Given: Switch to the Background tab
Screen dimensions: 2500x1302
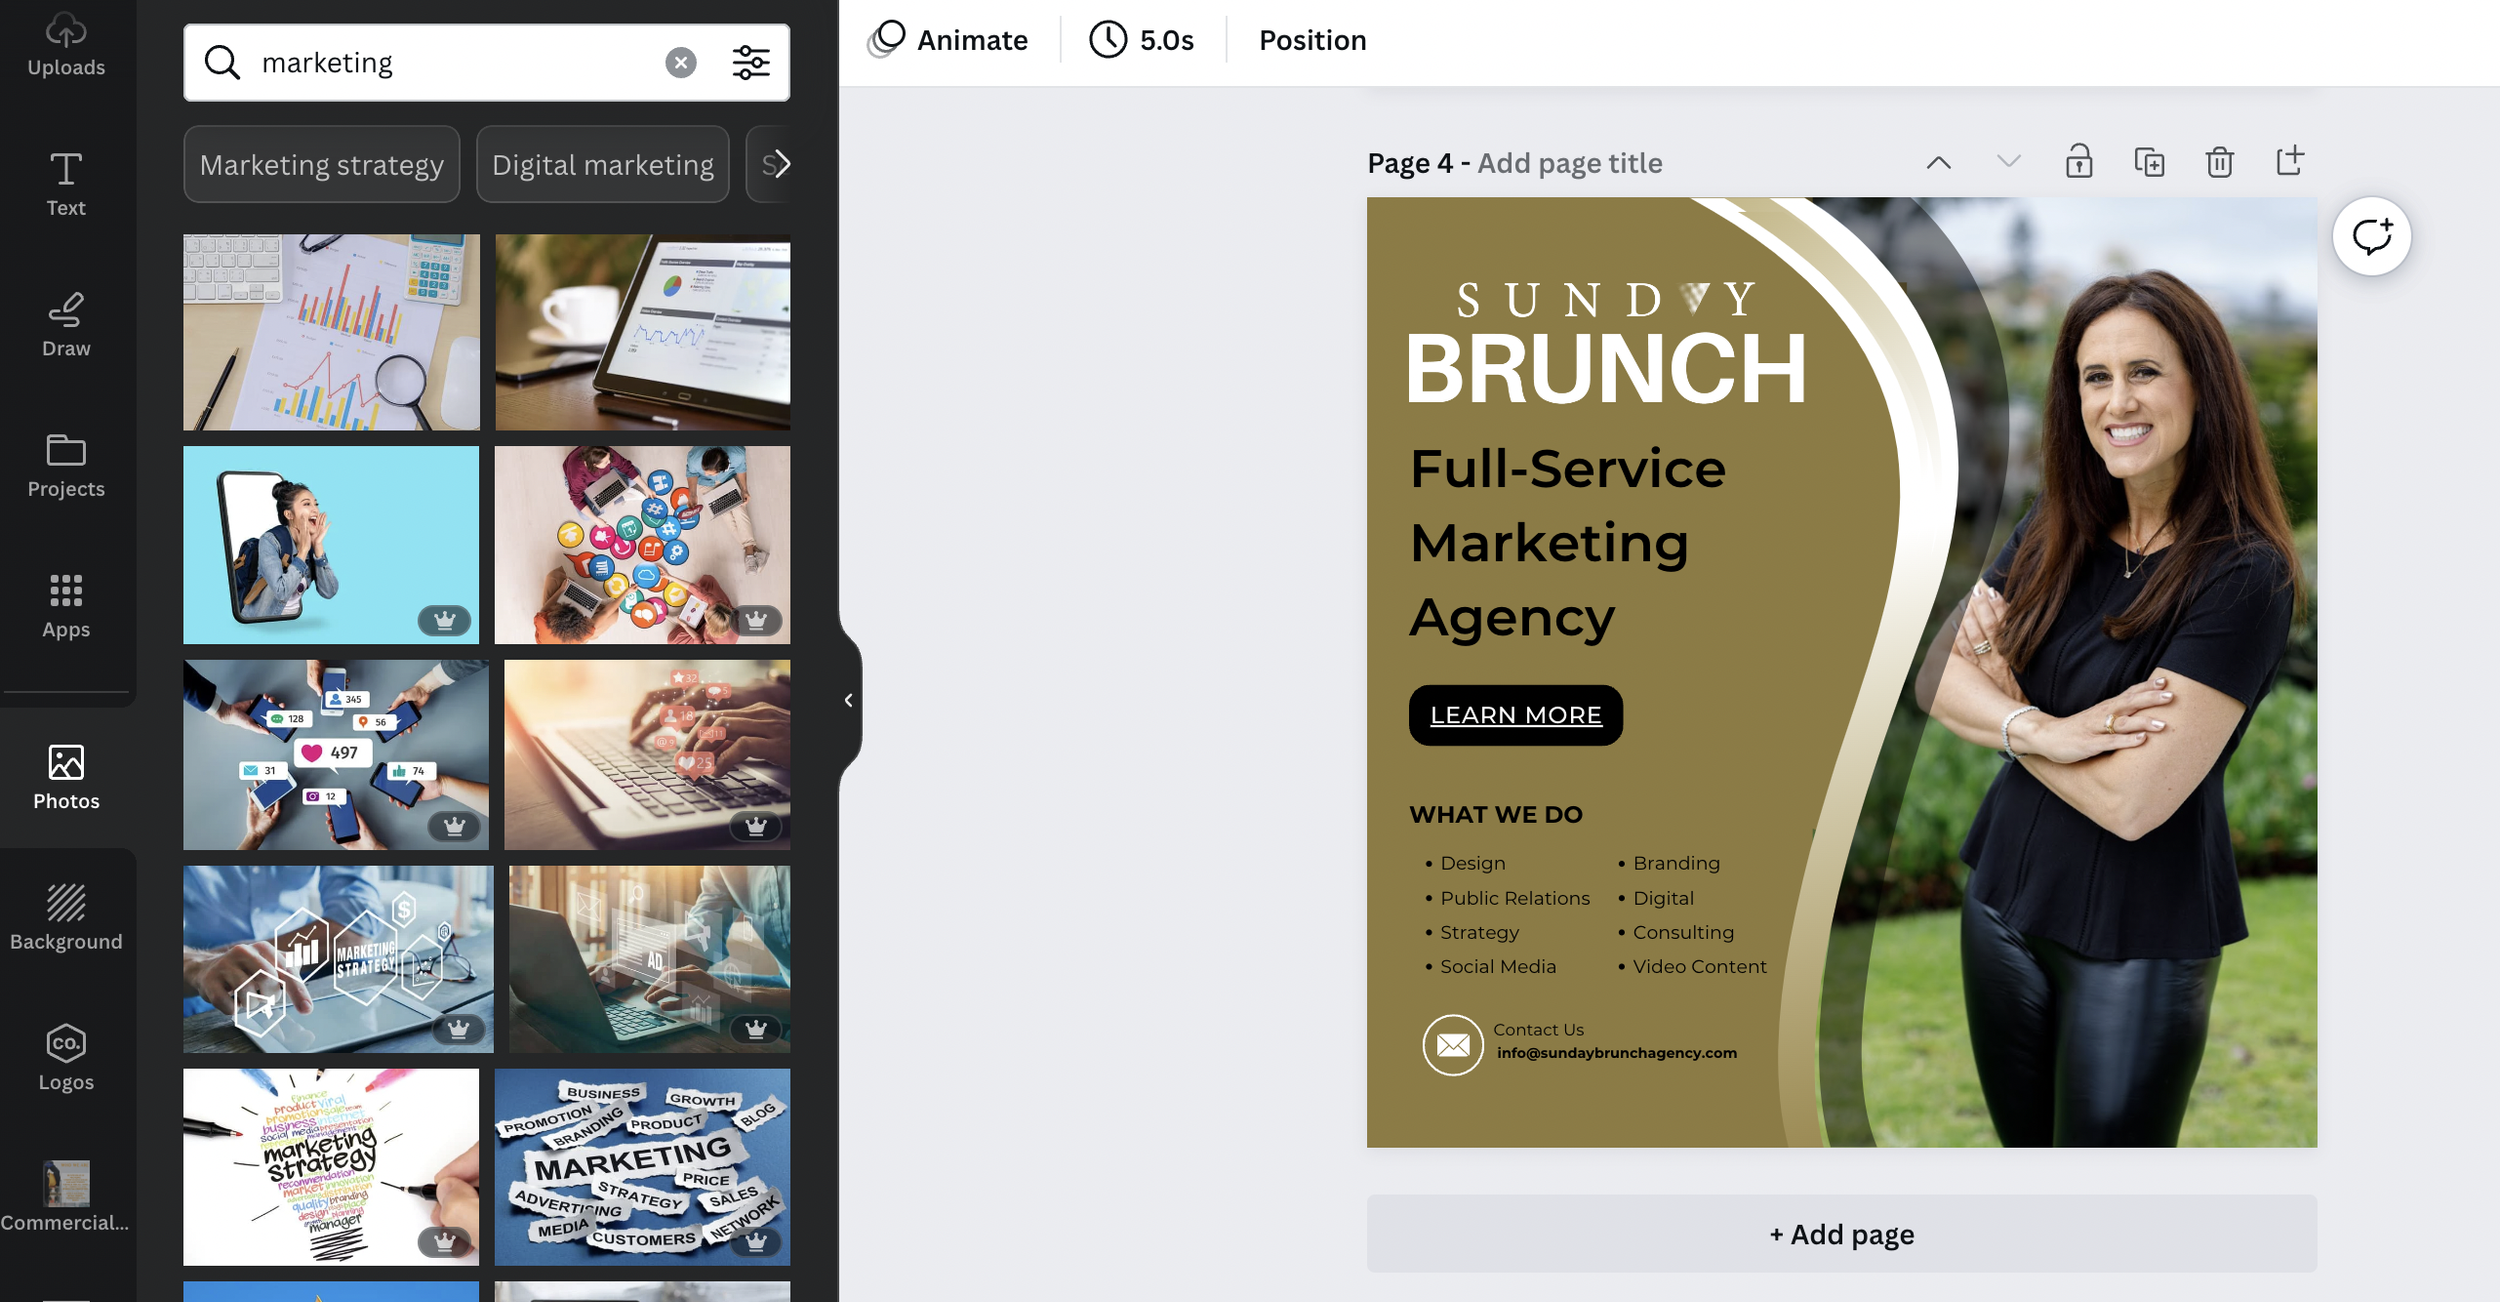Looking at the screenshot, I should point(66,917).
